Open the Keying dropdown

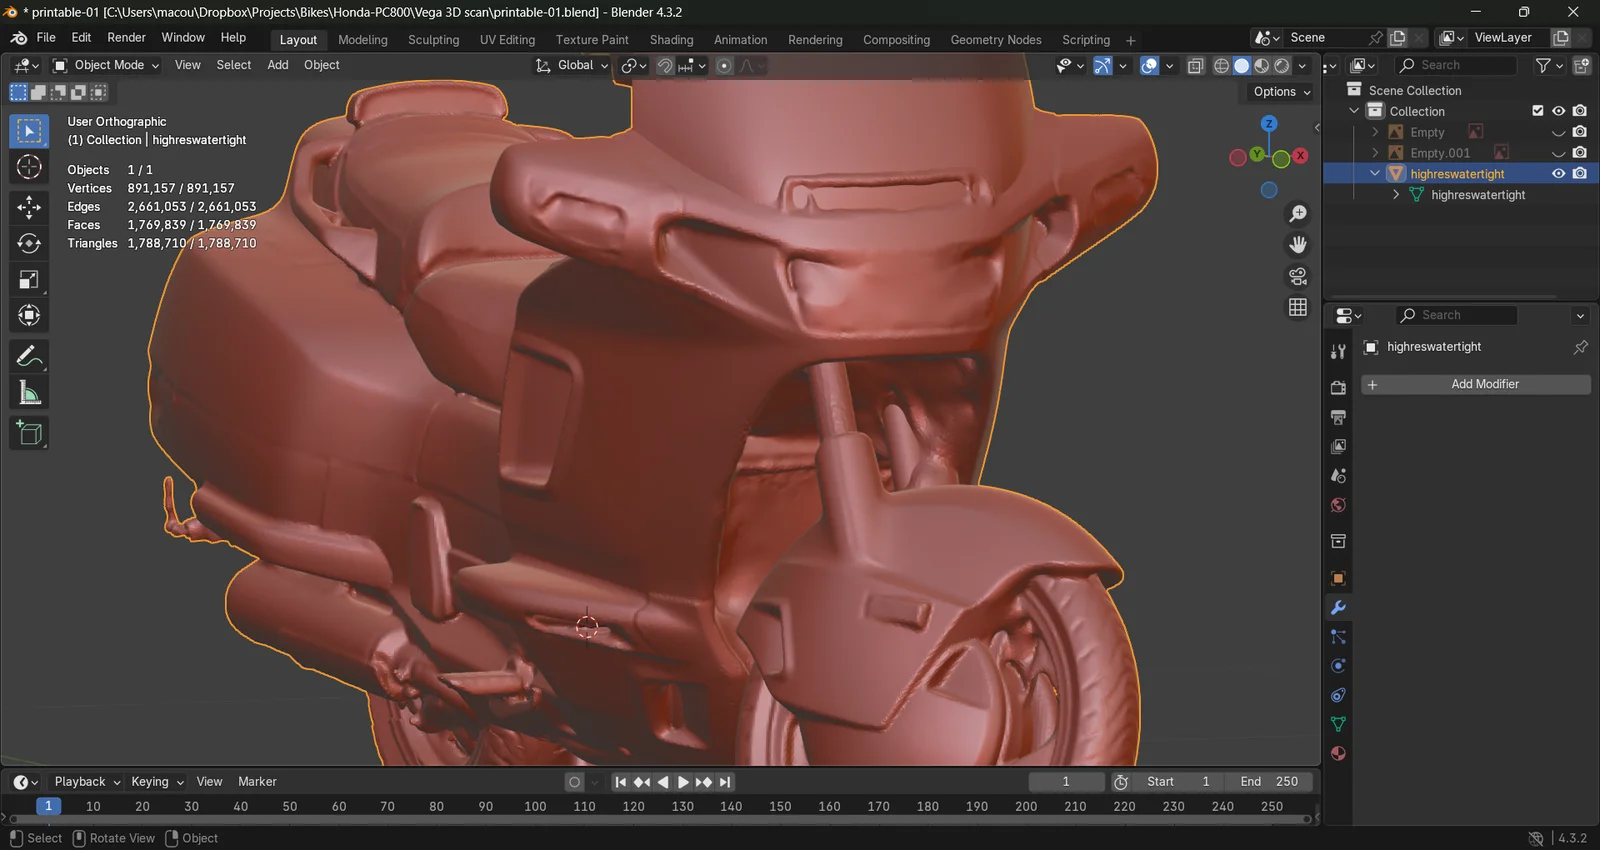pos(157,782)
